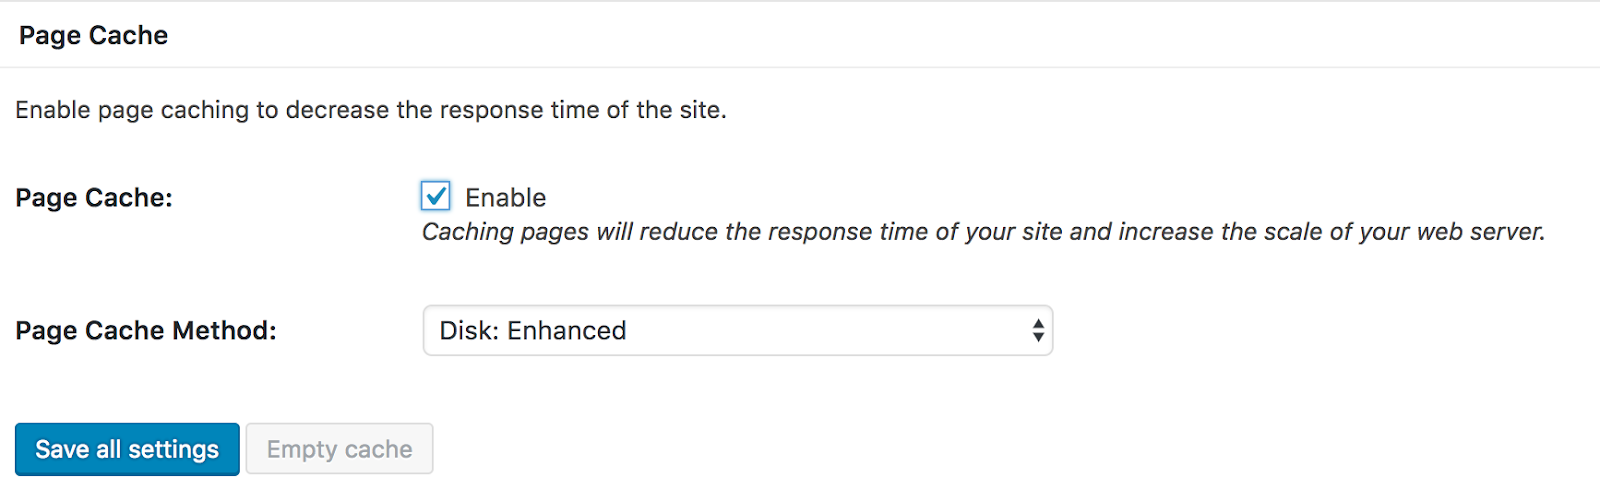The width and height of the screenshot is (1600, 502).
Task: Select the Disk: Enhanced option text
Action: pyautogui.click(x=533, y=331)
